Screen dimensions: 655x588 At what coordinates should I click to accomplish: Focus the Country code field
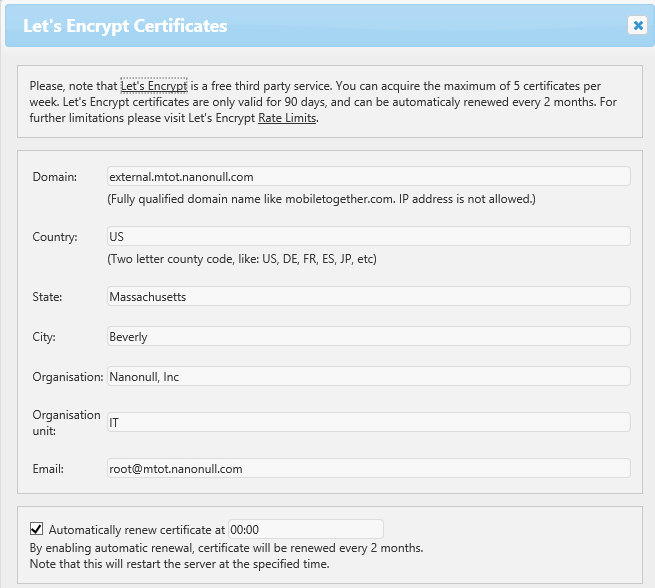369,237
